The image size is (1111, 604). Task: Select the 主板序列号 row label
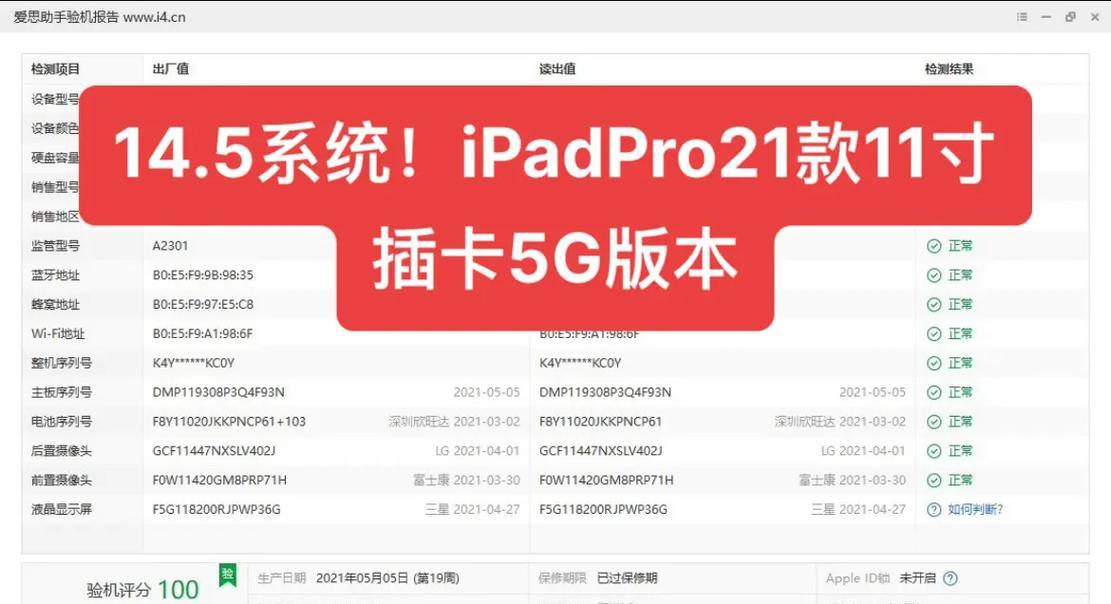(x=62, y=392)
